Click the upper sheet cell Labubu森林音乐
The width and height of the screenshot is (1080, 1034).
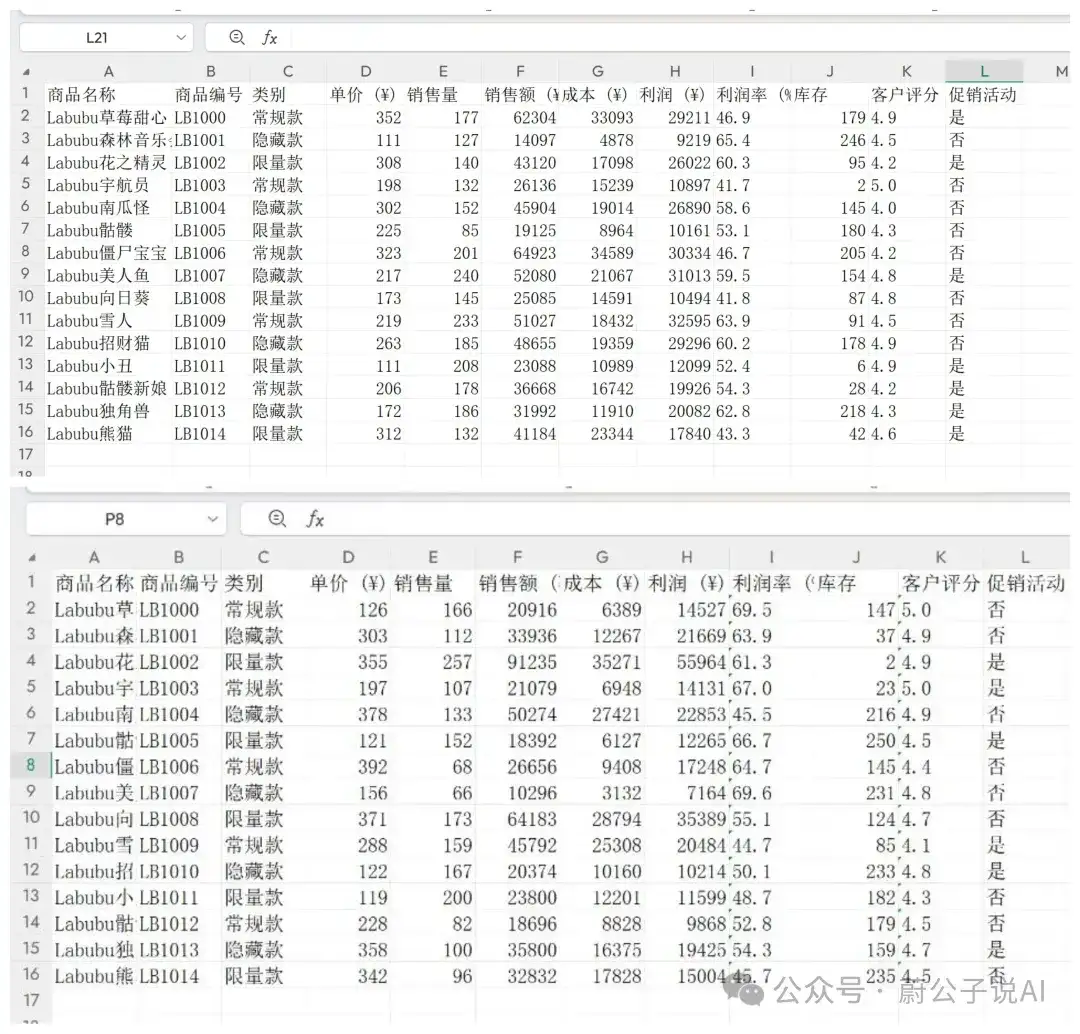tap(108, 141)
